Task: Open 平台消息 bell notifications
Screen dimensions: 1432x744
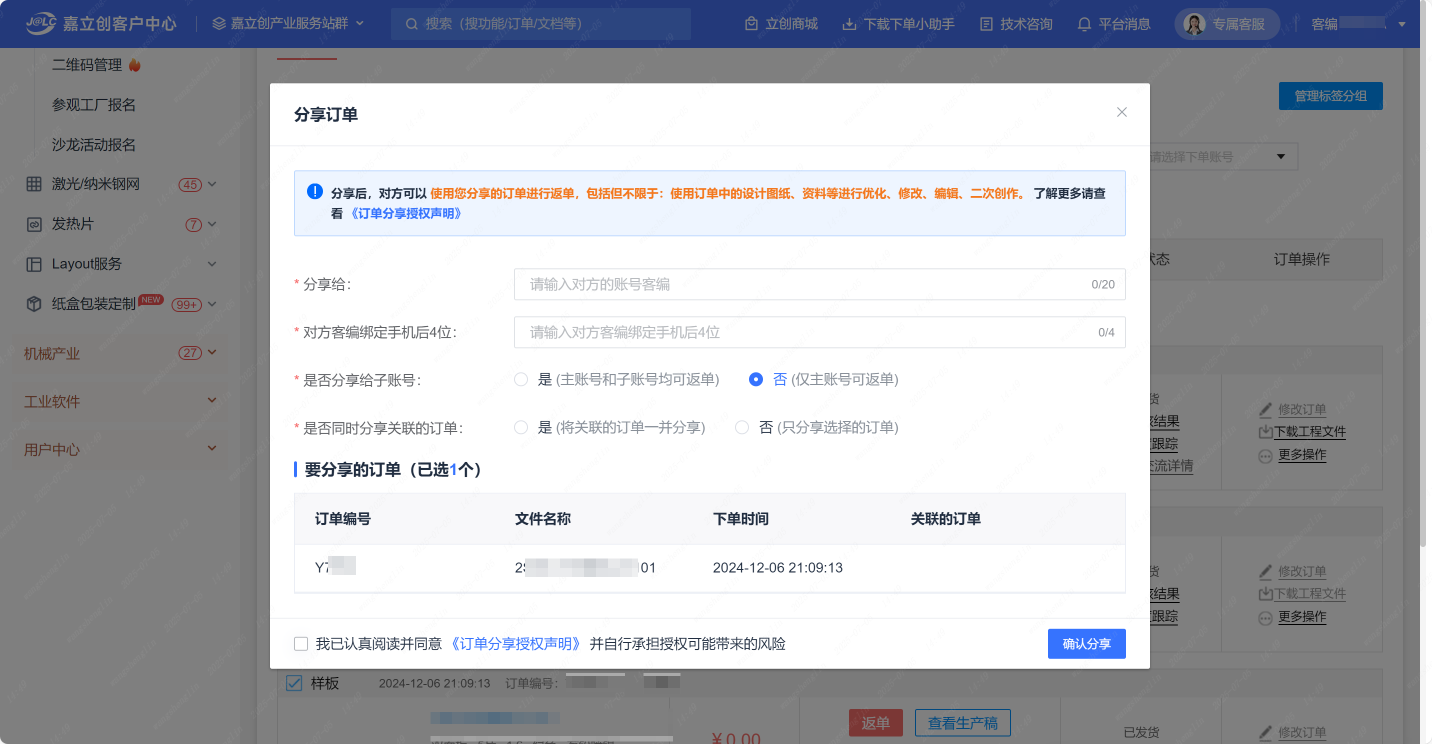Action: [x=1084, y=24]
